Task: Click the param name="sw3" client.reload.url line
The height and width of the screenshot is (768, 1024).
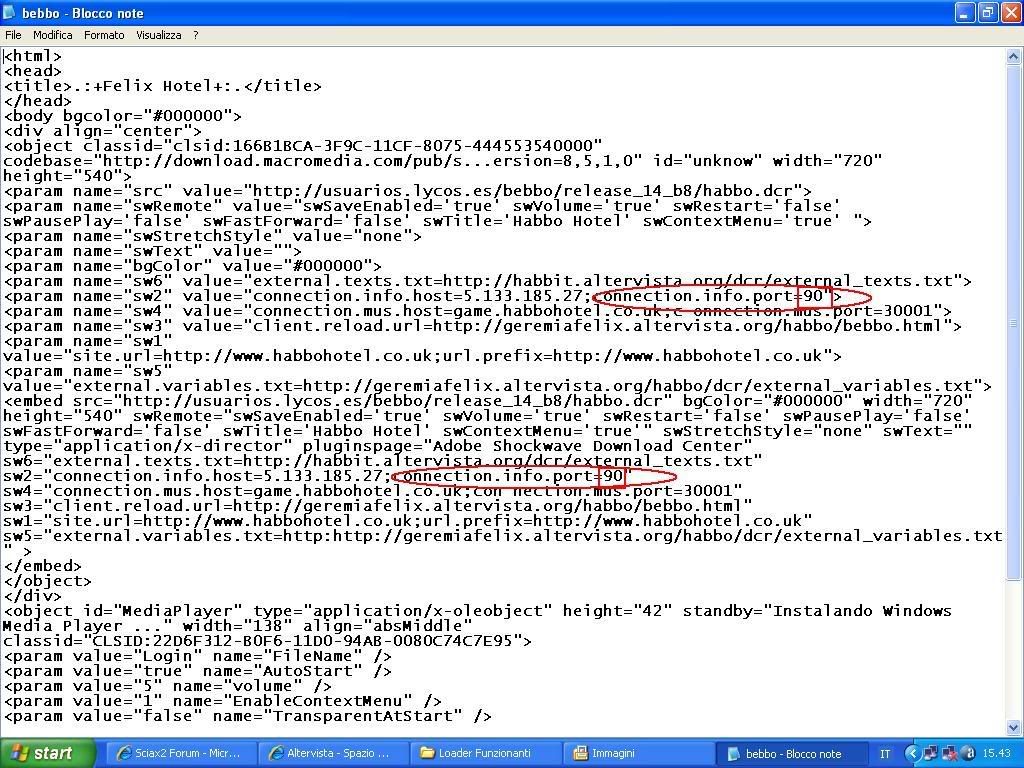Action: [483, 327]
